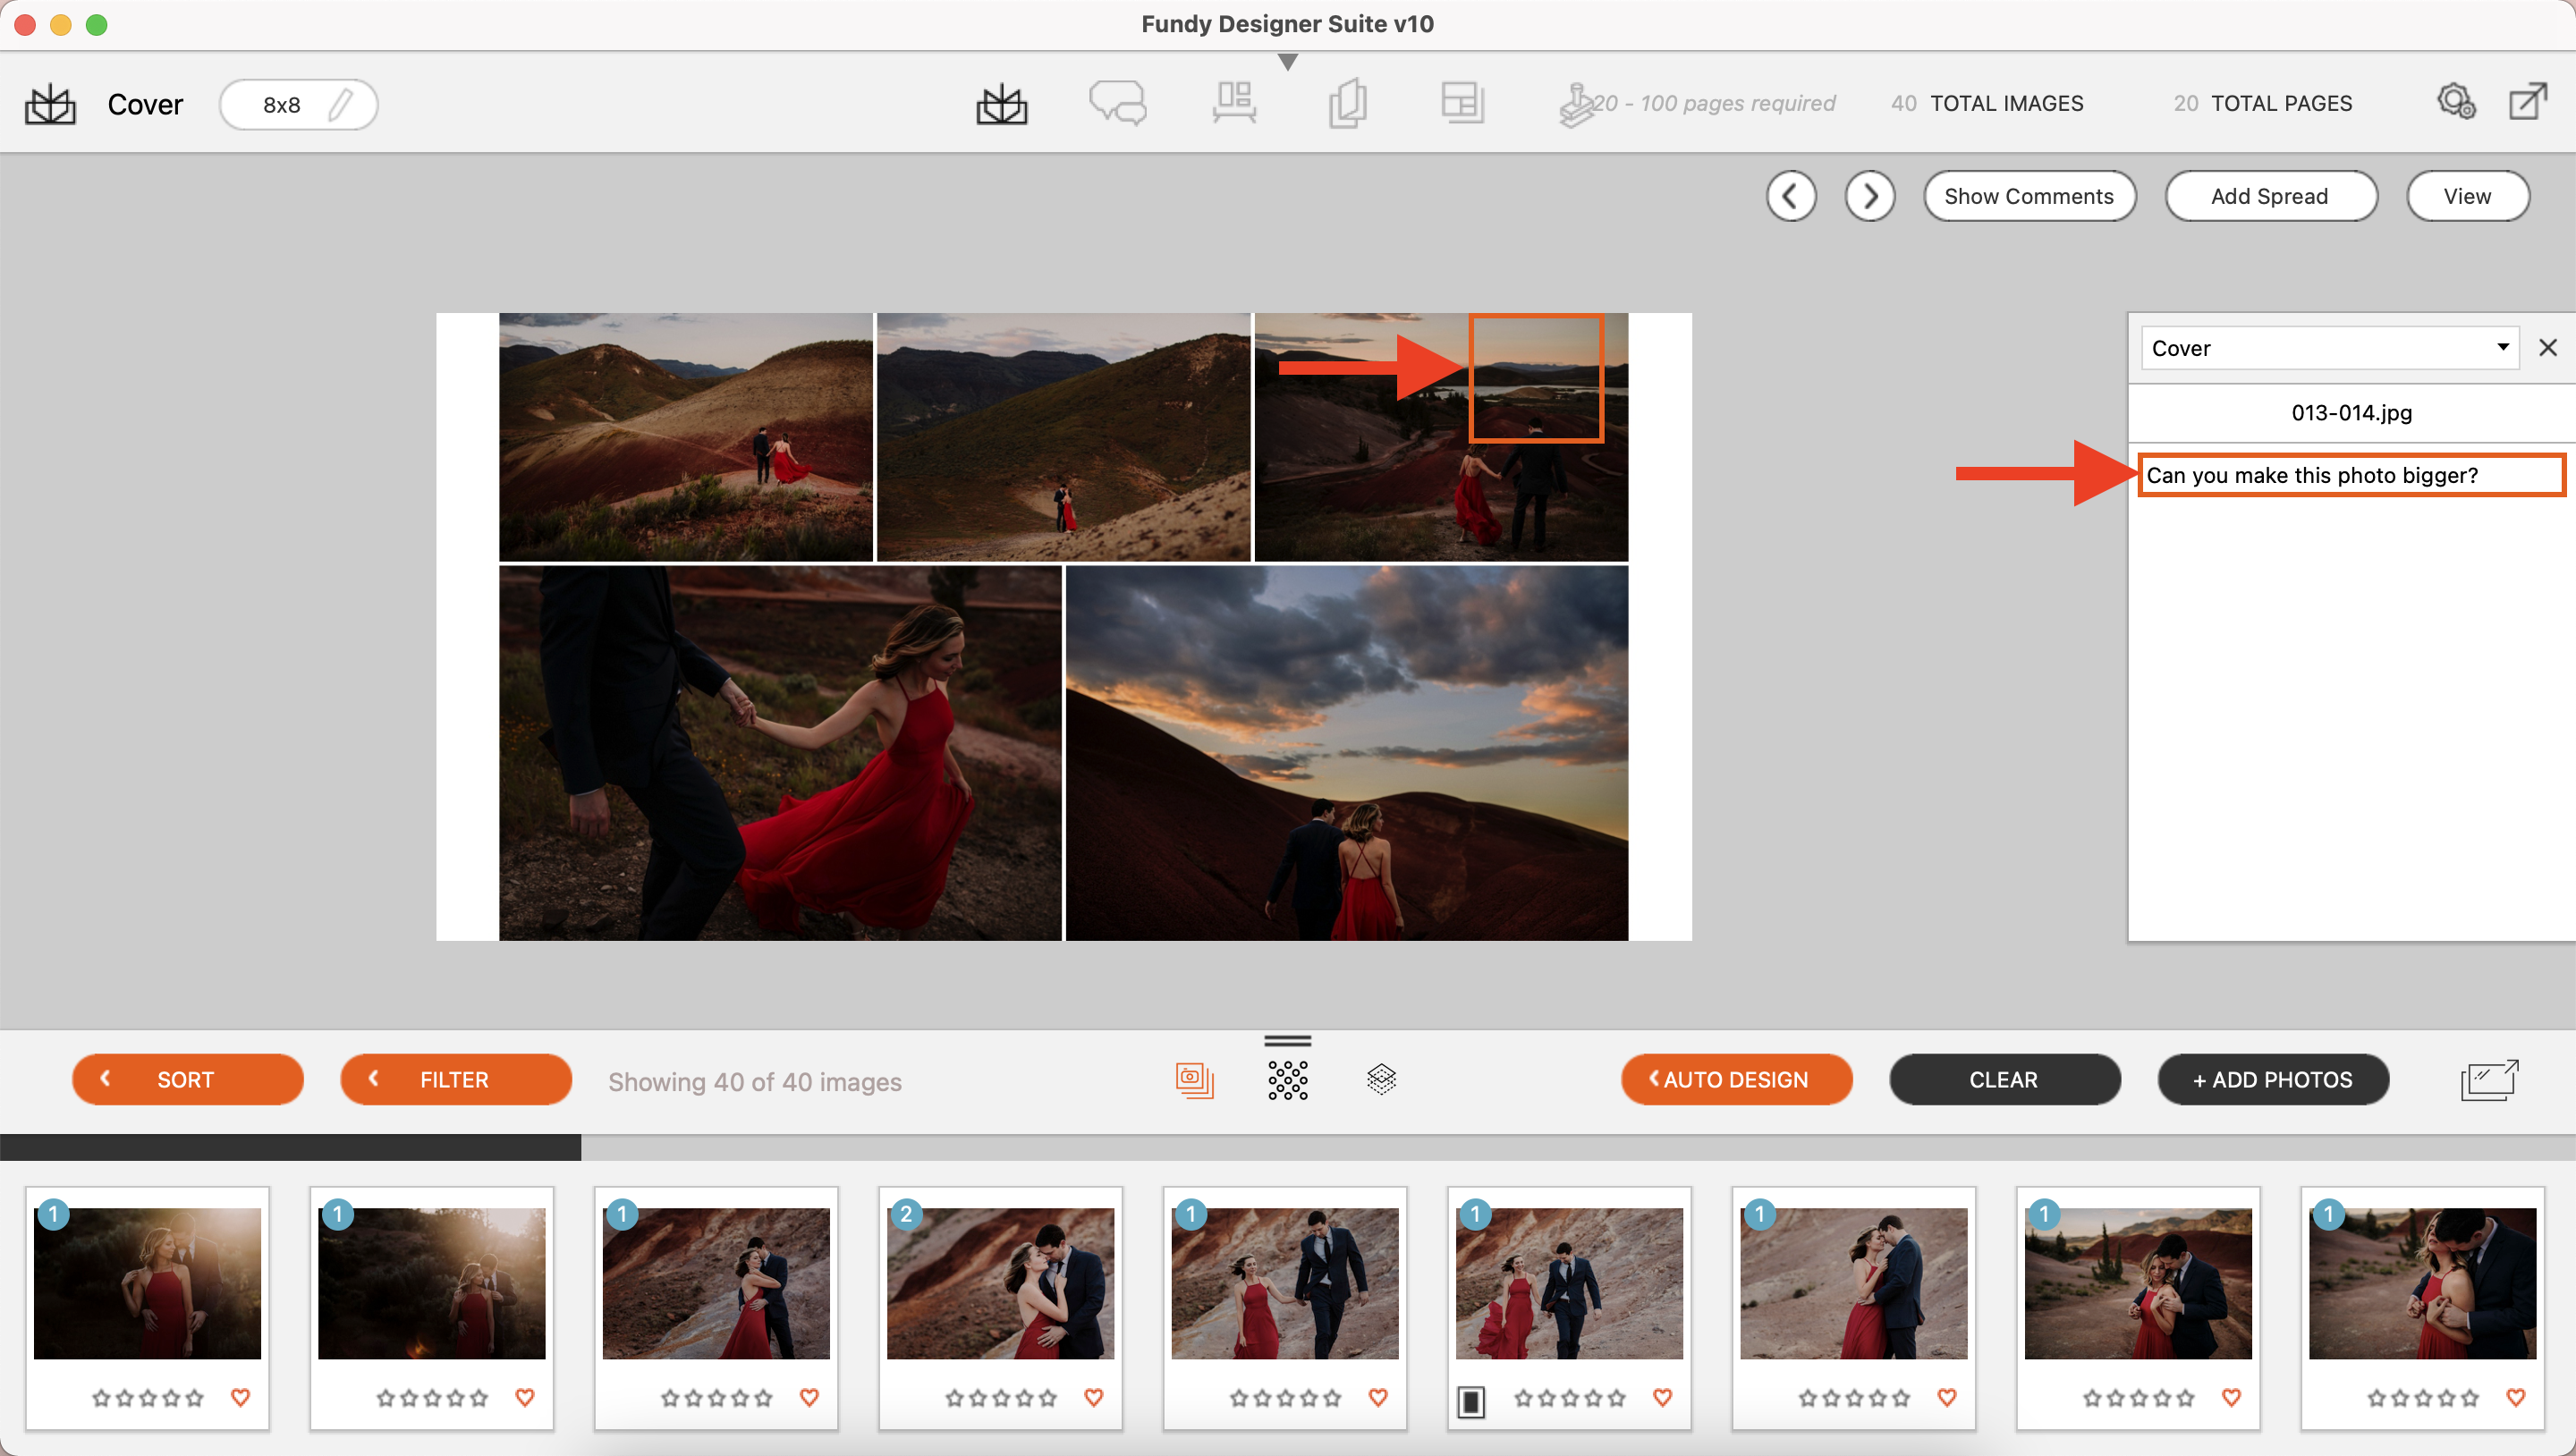Toggle the heart on the fifth thumbnail
Image resolution: width=2576 pixels, height=1456 pixels.
click(x=1378, y=1397)
